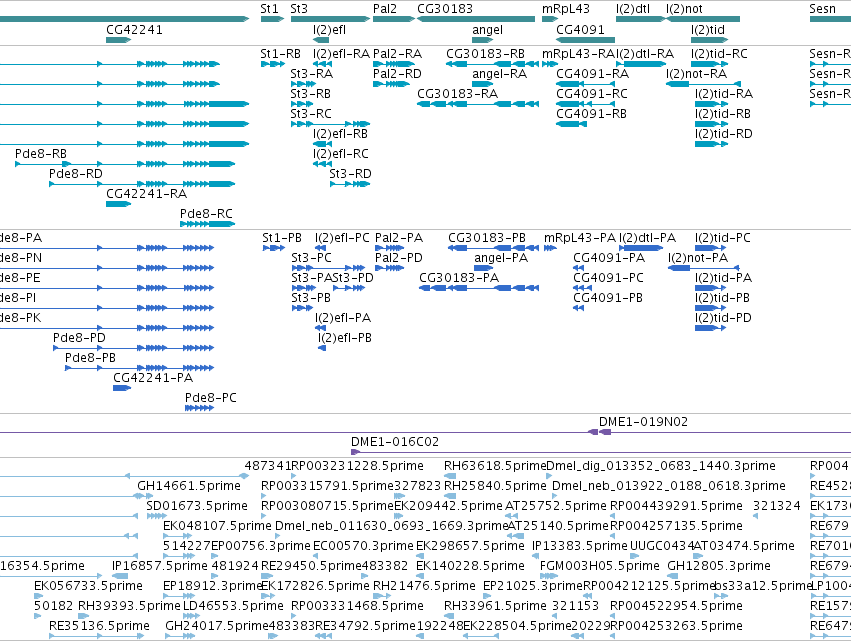The width and height of the screenshot is (851, 641).
Task: Select the l(2)tid gene label
Action: click(708, 30)
